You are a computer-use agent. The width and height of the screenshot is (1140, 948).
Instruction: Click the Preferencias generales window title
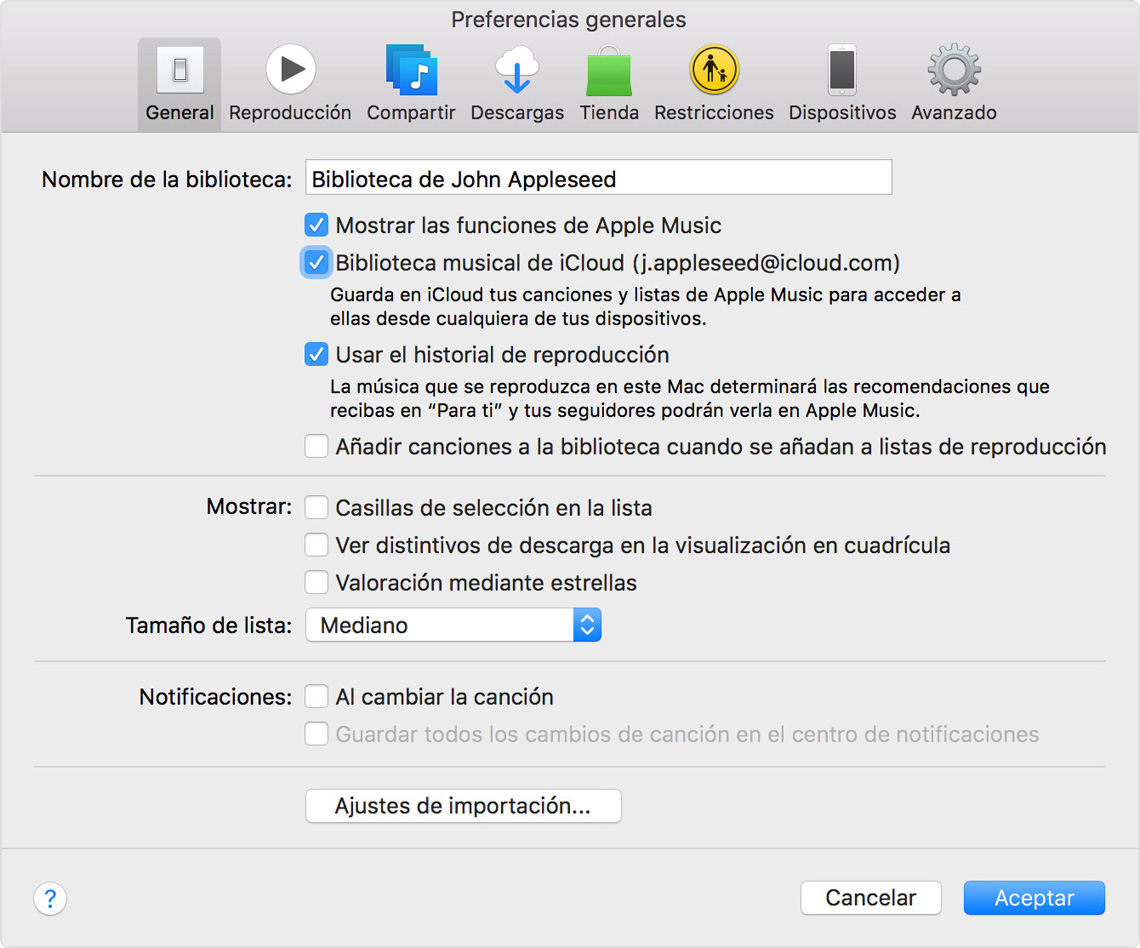[x=569, y=20]
